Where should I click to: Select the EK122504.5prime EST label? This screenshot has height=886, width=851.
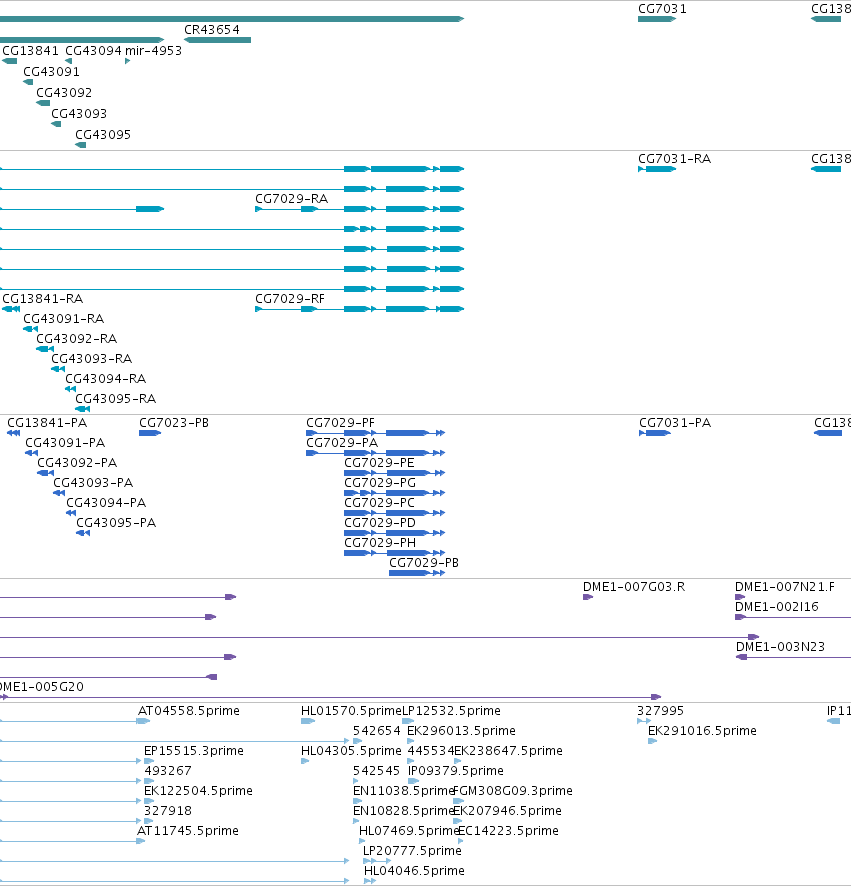[x=198, y=791]
